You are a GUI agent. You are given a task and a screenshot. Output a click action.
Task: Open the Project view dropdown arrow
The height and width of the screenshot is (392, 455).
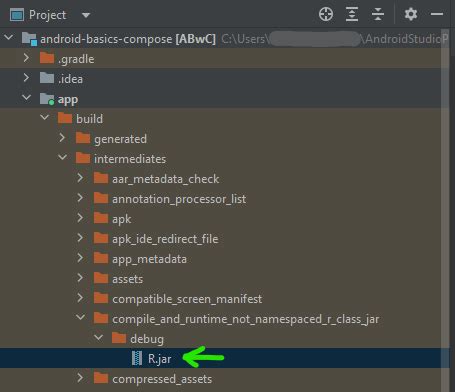tap(86, 15)
